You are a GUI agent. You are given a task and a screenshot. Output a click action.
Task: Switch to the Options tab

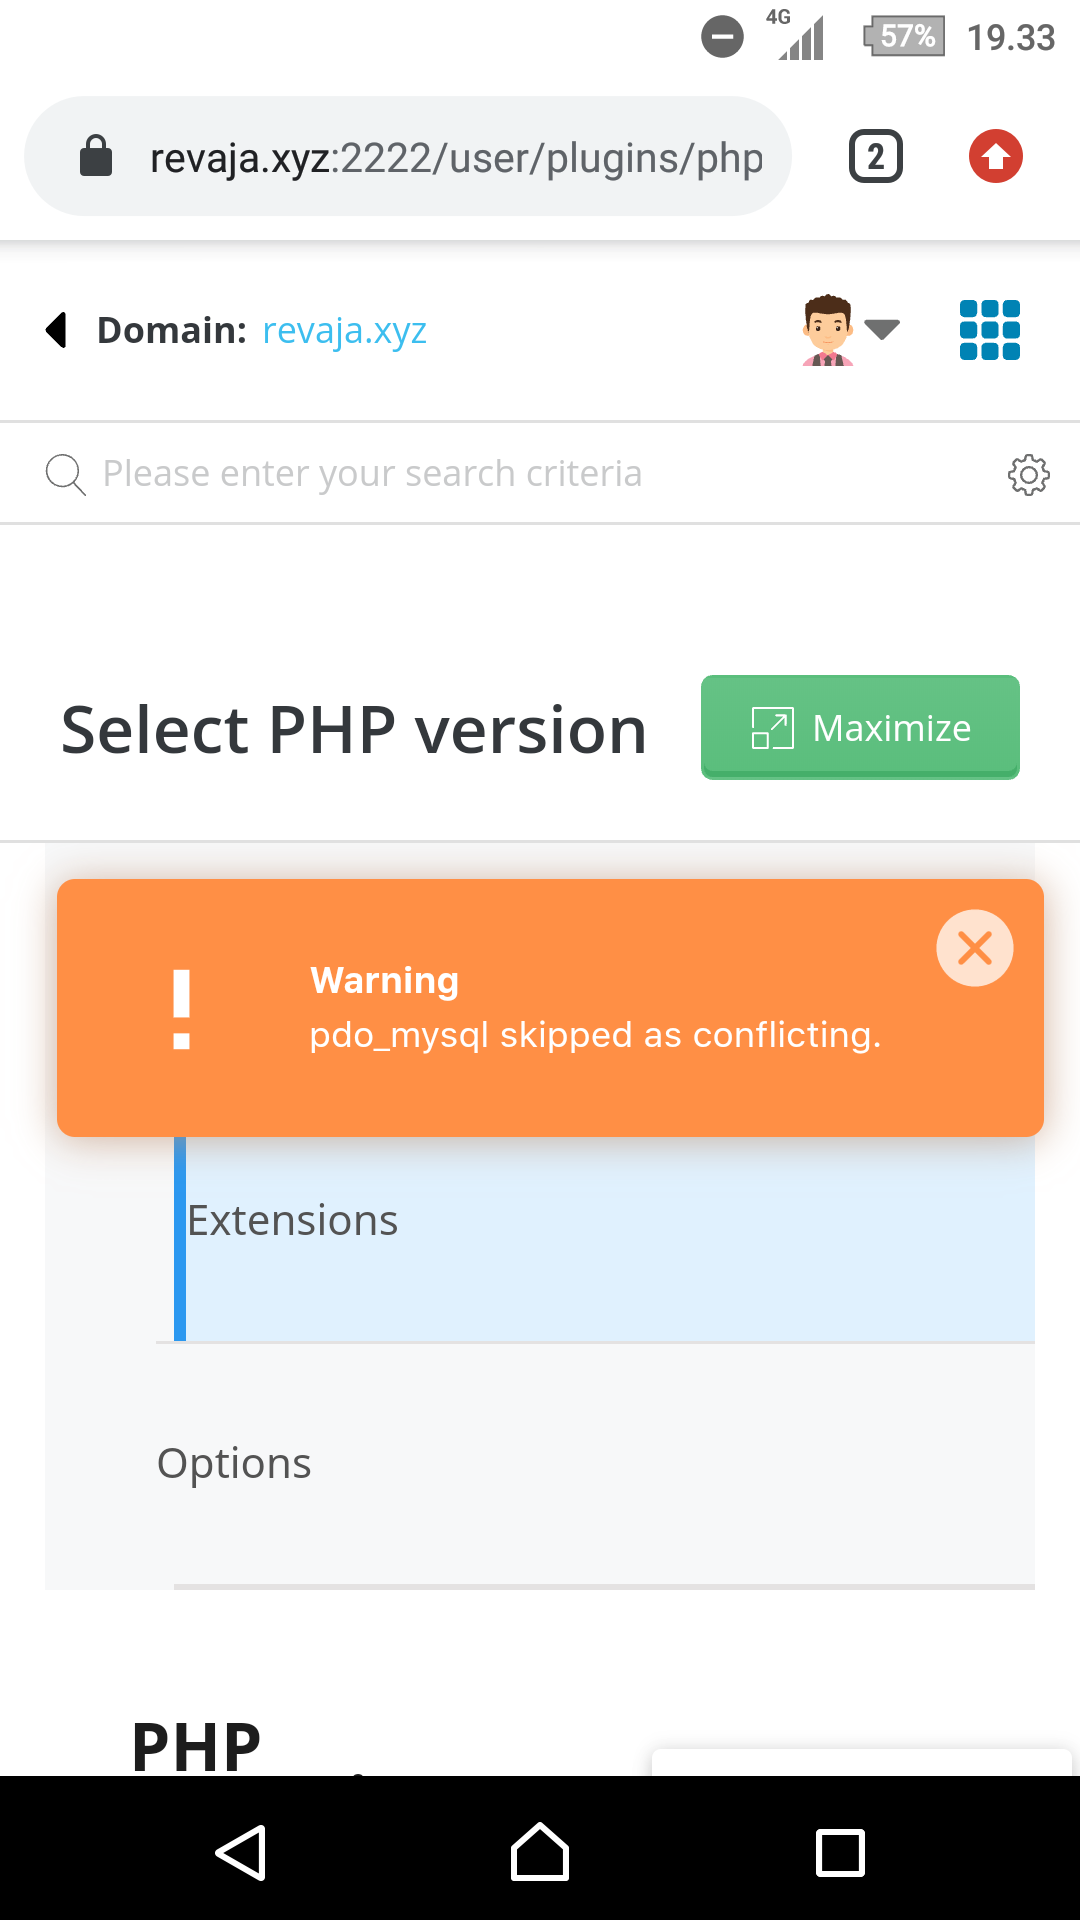point(234,1463)
